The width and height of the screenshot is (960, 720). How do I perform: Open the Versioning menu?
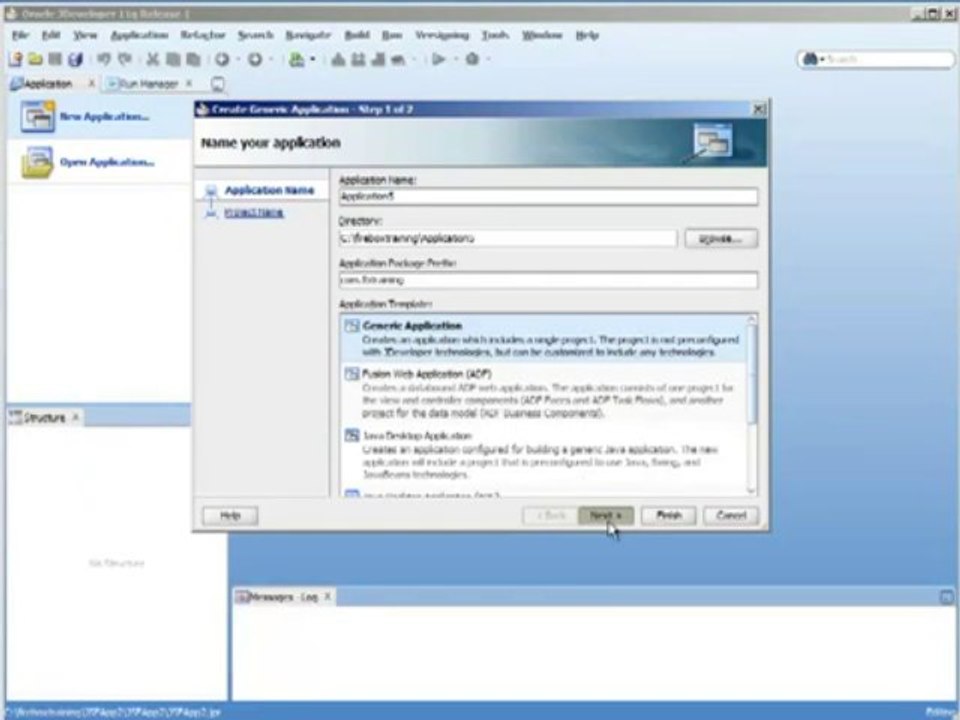(x=441, y=36)
